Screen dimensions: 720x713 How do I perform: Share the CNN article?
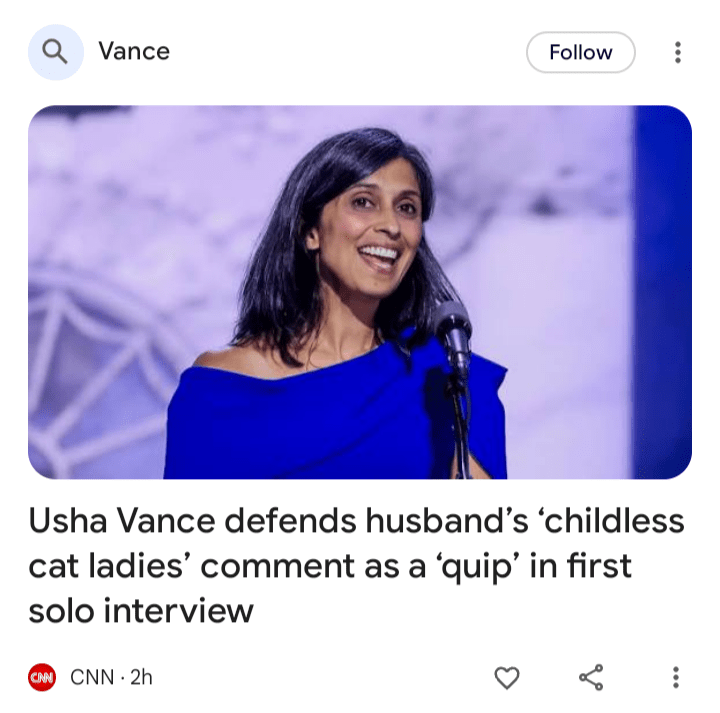pos(591,677)
